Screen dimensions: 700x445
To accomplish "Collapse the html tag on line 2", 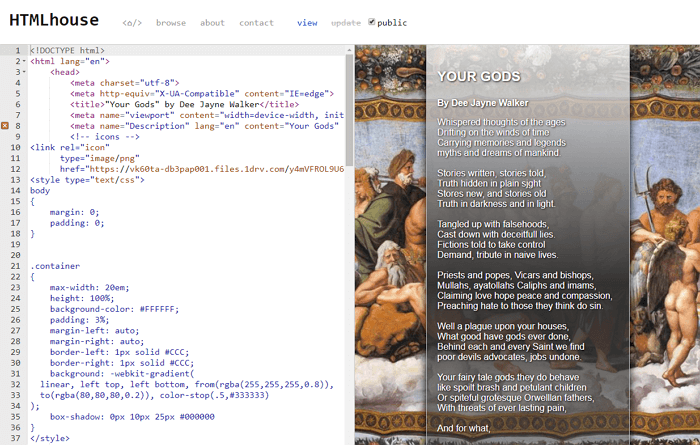I will click(24, 61).
